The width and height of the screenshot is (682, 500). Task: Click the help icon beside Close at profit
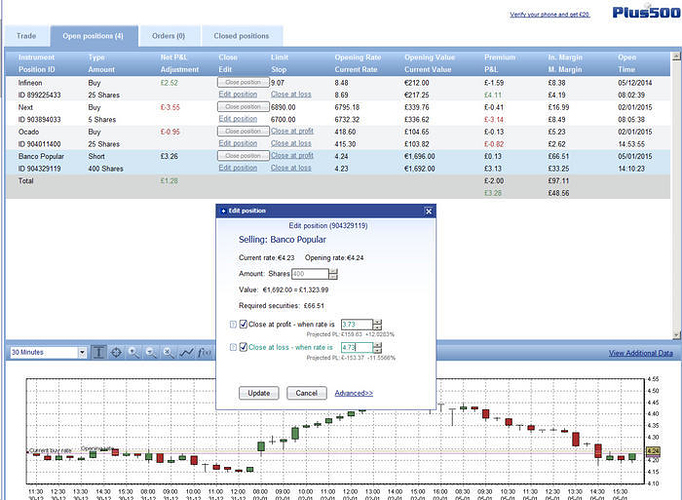click(233, 324)
